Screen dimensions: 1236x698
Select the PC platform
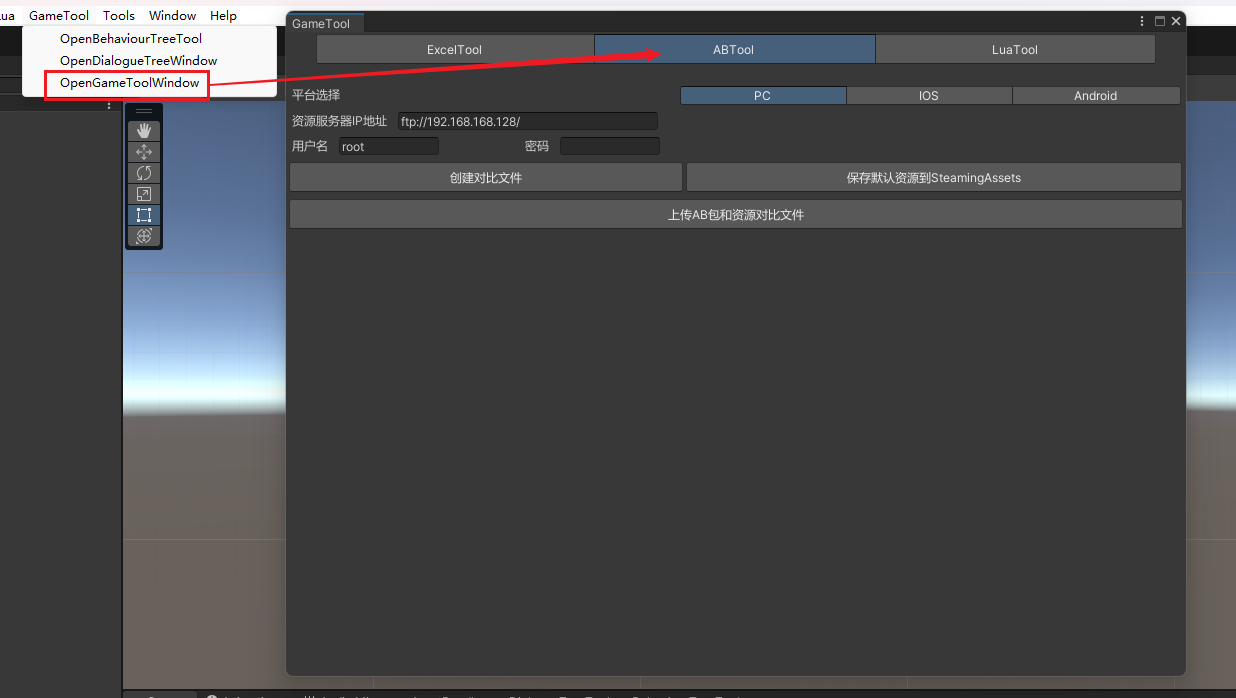coord(762,95)
